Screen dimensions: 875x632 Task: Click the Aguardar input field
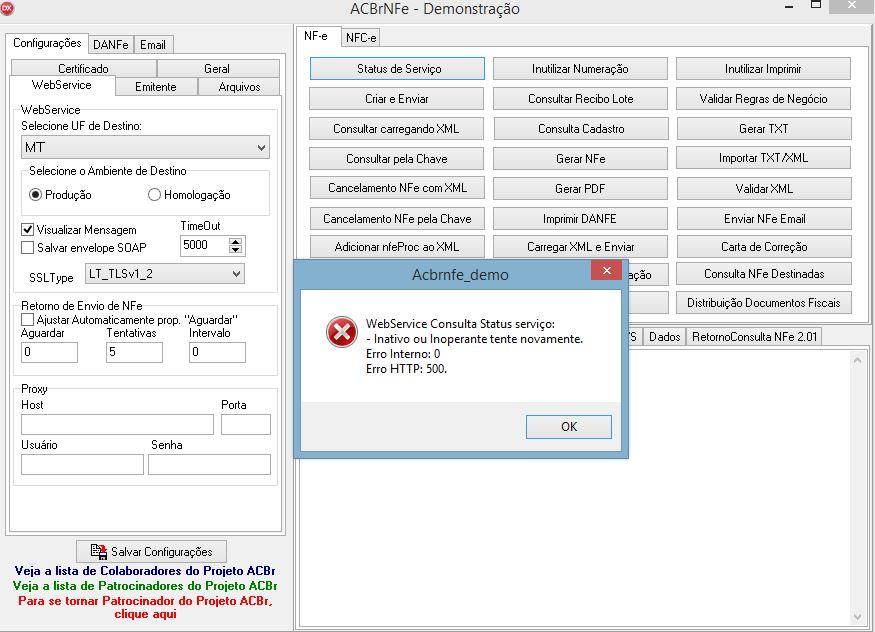[x=49, y=352]
